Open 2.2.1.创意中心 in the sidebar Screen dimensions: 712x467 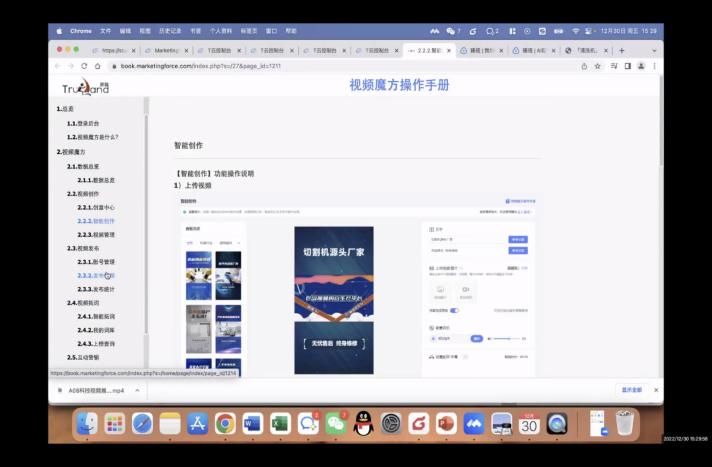95,207
